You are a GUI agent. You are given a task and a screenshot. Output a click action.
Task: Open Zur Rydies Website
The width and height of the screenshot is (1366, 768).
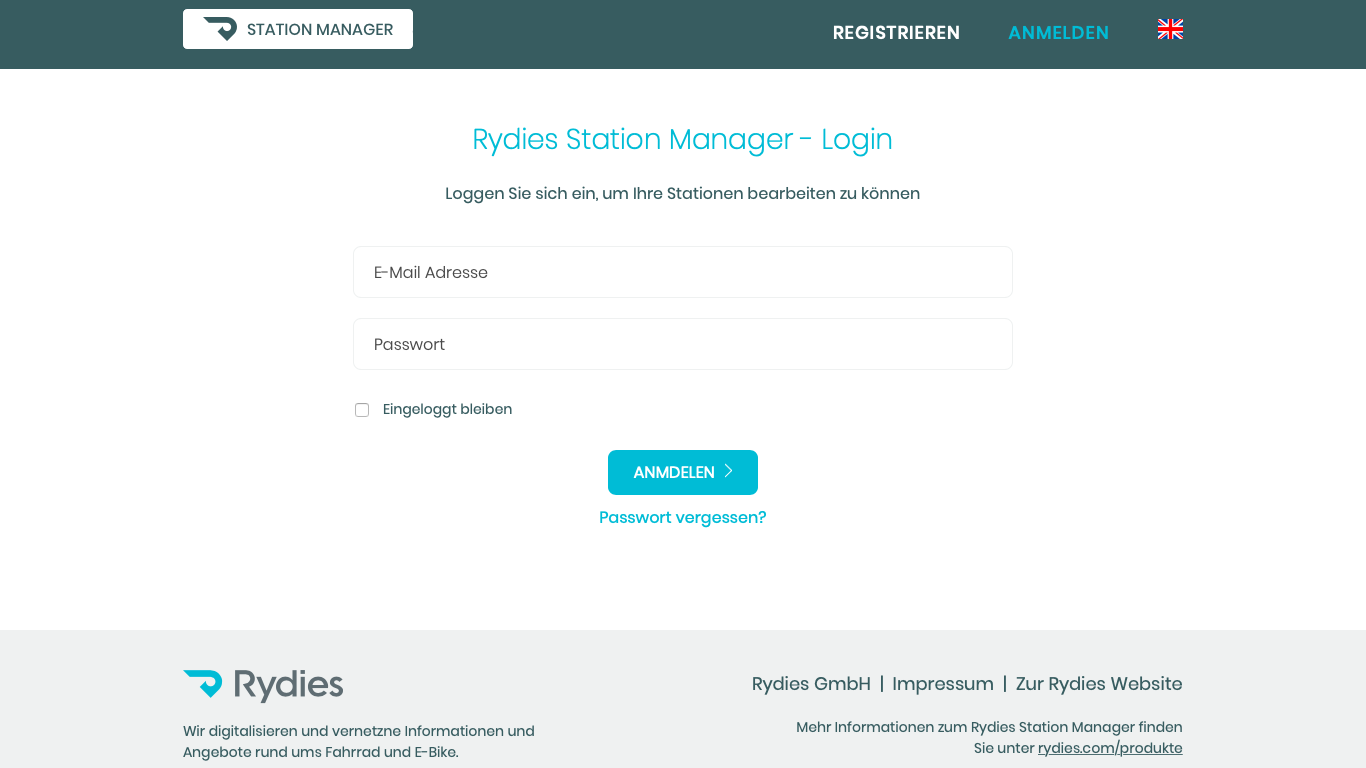tap(1098, 684)
